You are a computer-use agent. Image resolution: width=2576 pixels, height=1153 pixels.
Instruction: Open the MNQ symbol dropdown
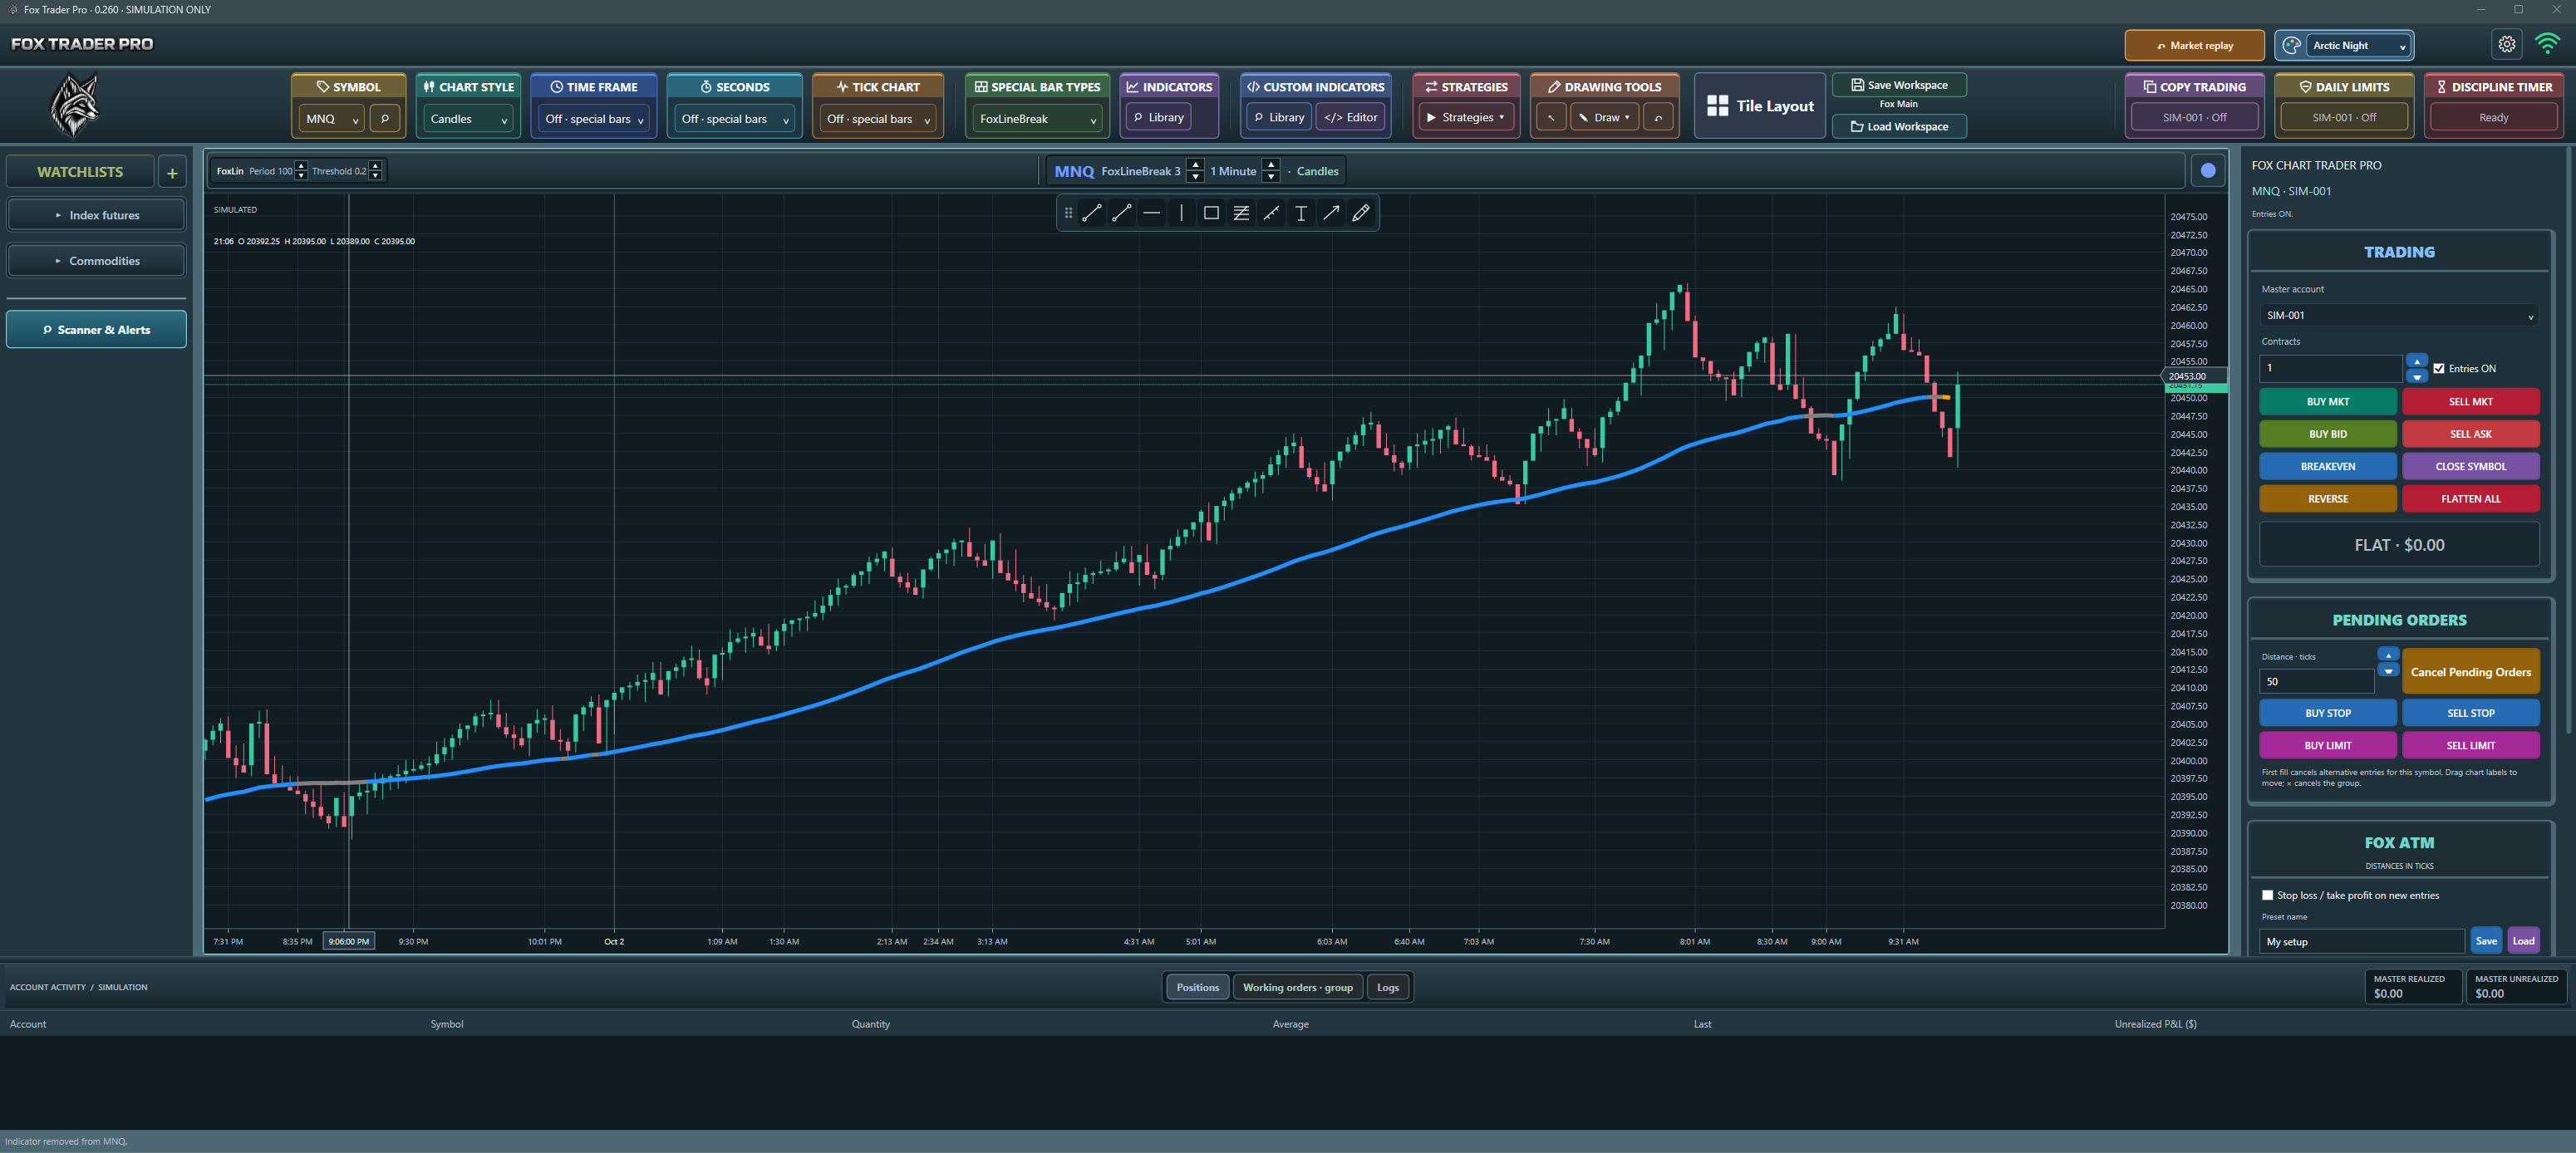(x=331, y=118)
